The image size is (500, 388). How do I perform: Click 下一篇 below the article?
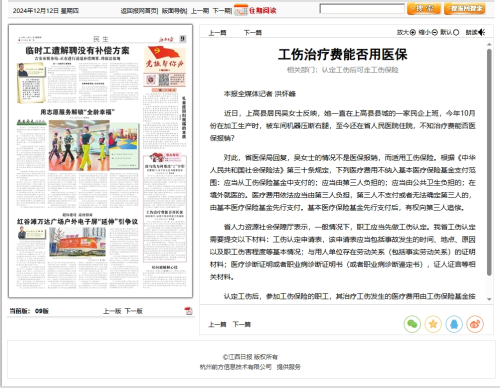pyautogui.click(x=242, y=324)
